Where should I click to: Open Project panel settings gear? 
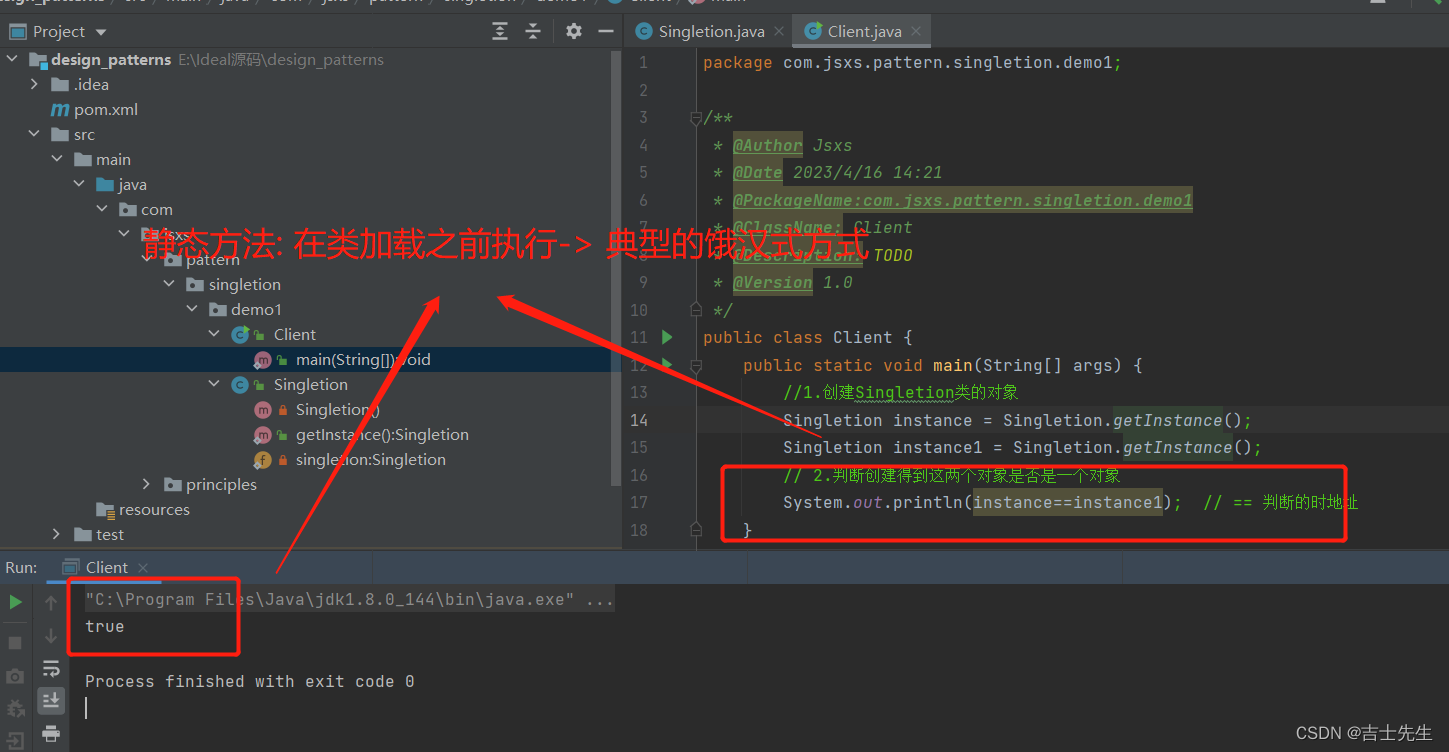click(x=573, y=31)
